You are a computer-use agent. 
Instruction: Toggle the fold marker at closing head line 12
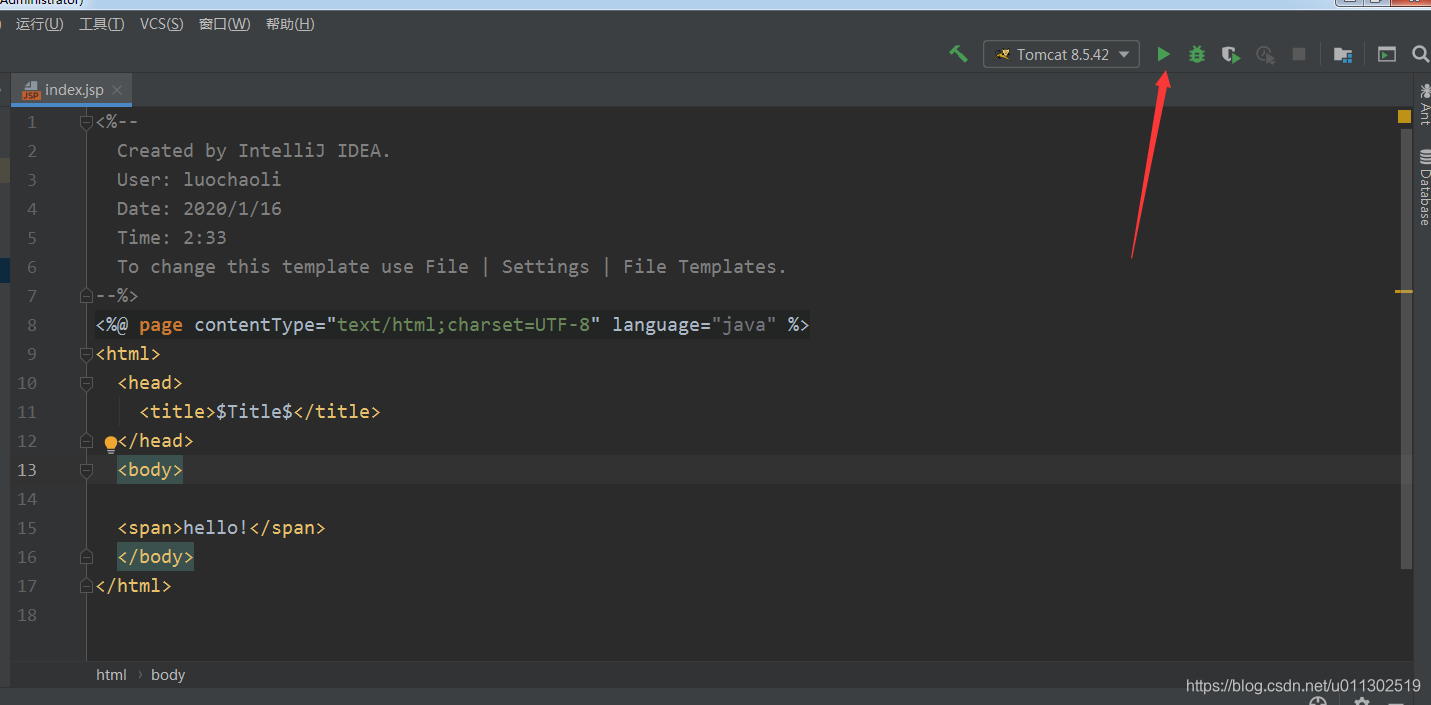(87, 441)
